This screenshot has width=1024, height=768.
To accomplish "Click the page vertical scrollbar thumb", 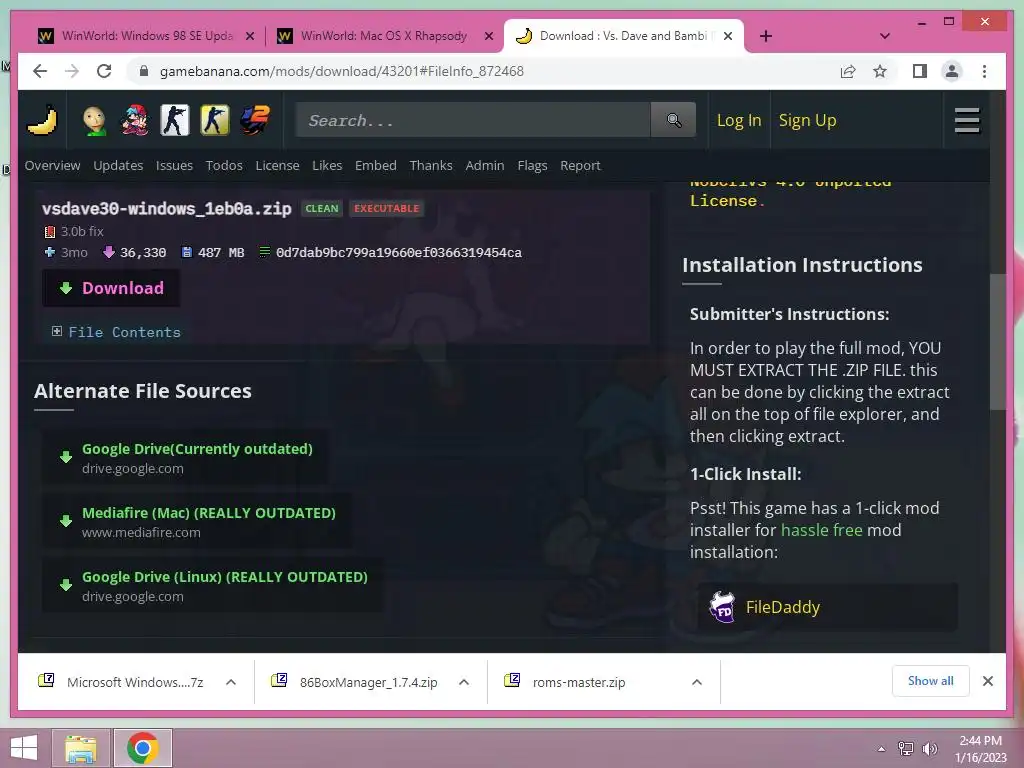I will pos(997,342).
